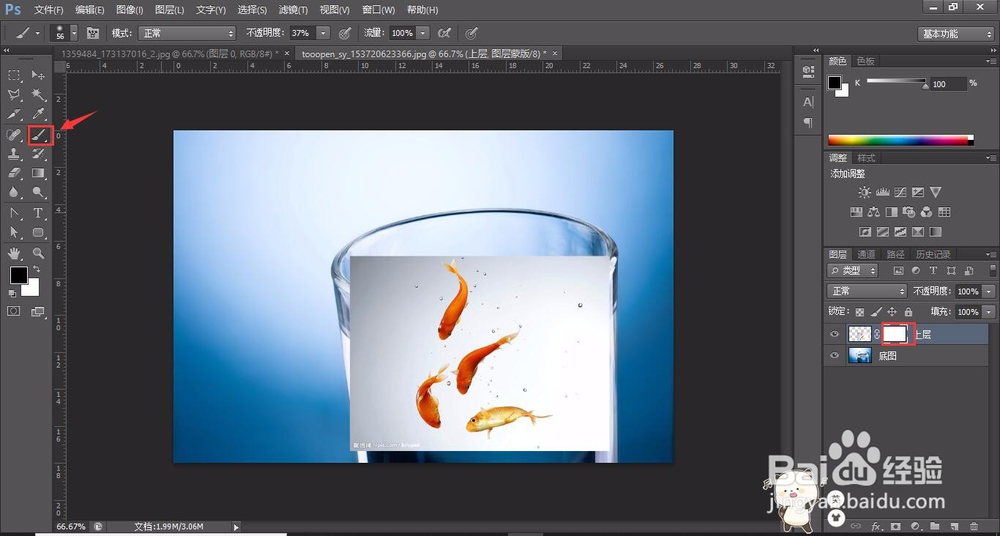
Task: Add a Photo Filter adjustment
Action: [x=909, y=212]
